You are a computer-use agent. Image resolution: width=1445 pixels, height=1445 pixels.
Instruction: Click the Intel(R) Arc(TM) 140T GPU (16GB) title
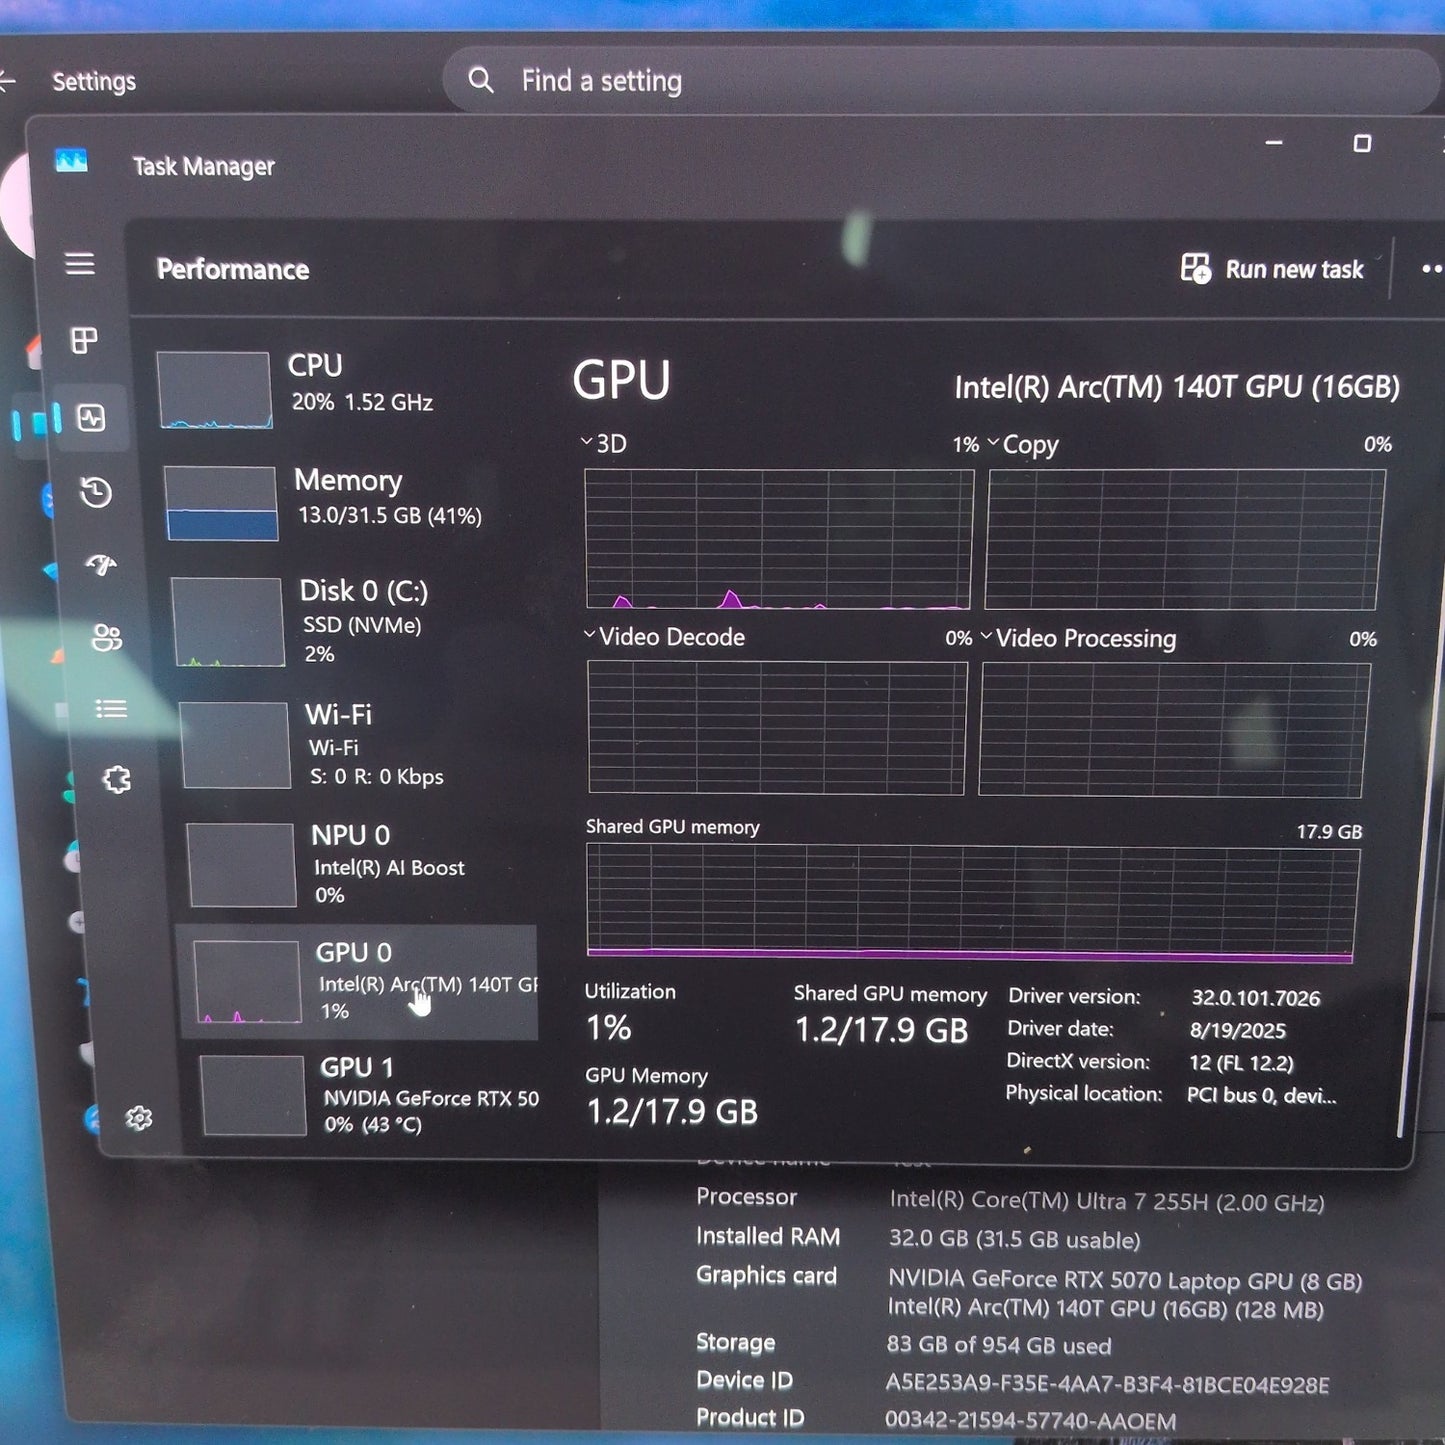point(1177,387)
